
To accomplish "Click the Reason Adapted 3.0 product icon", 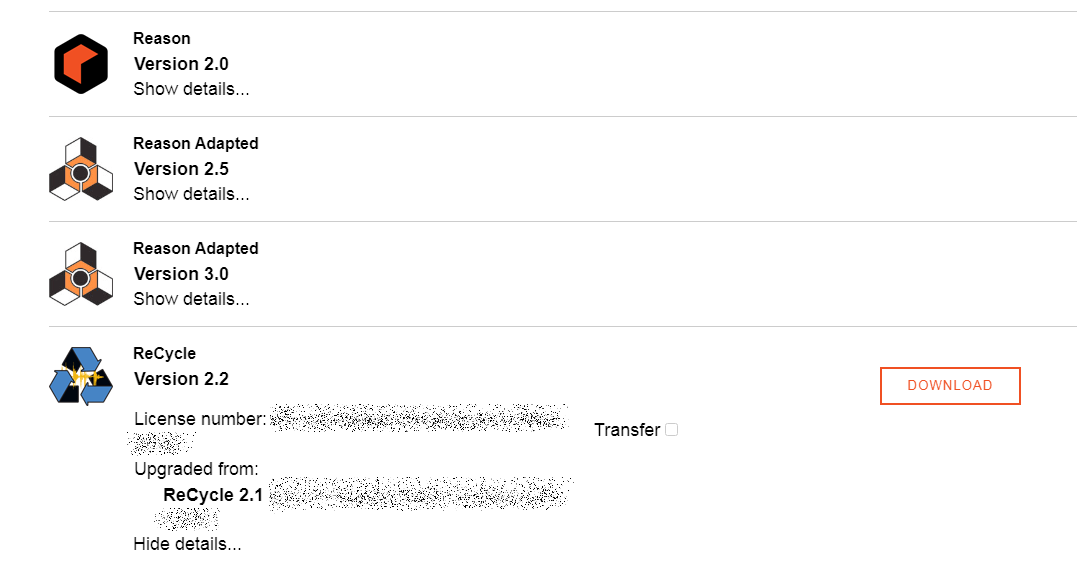I will pos(81,274).
